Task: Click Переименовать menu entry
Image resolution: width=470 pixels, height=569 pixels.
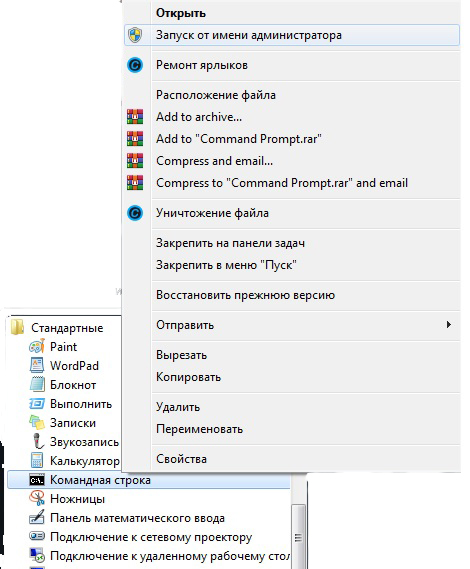Action: coord(199,429)
